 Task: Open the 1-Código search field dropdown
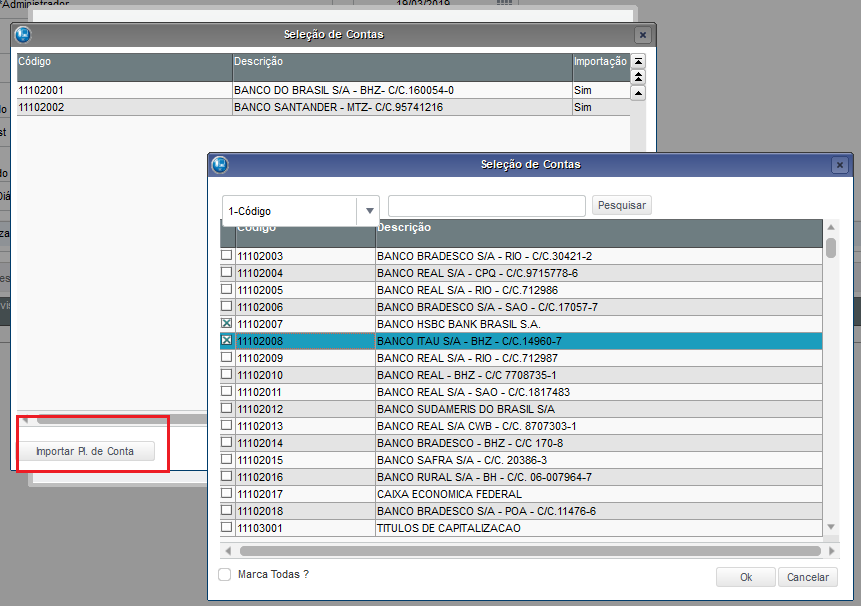(x=369, y=211)
